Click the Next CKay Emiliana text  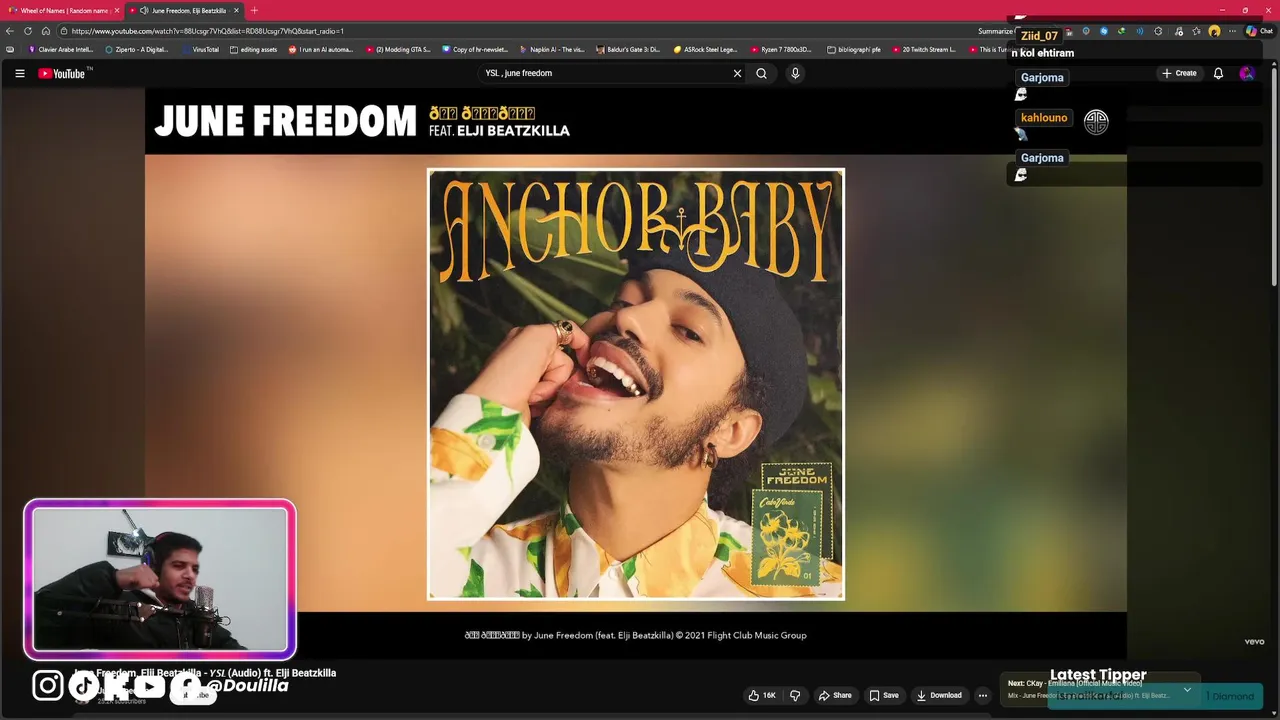[1074, 683]
